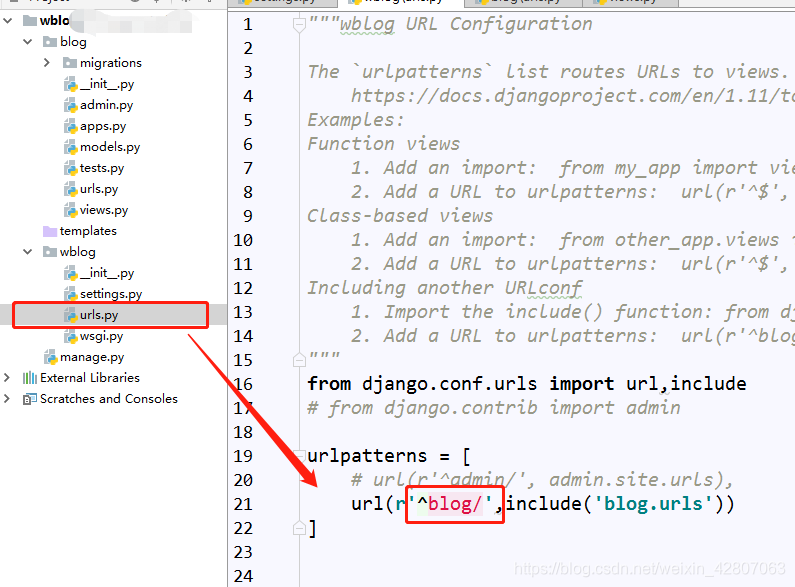Image resolution: width=795 pixels, height=587 pixels.
Task: Click commented 'from django.contrib import admin' line
Action: point(494,408)
